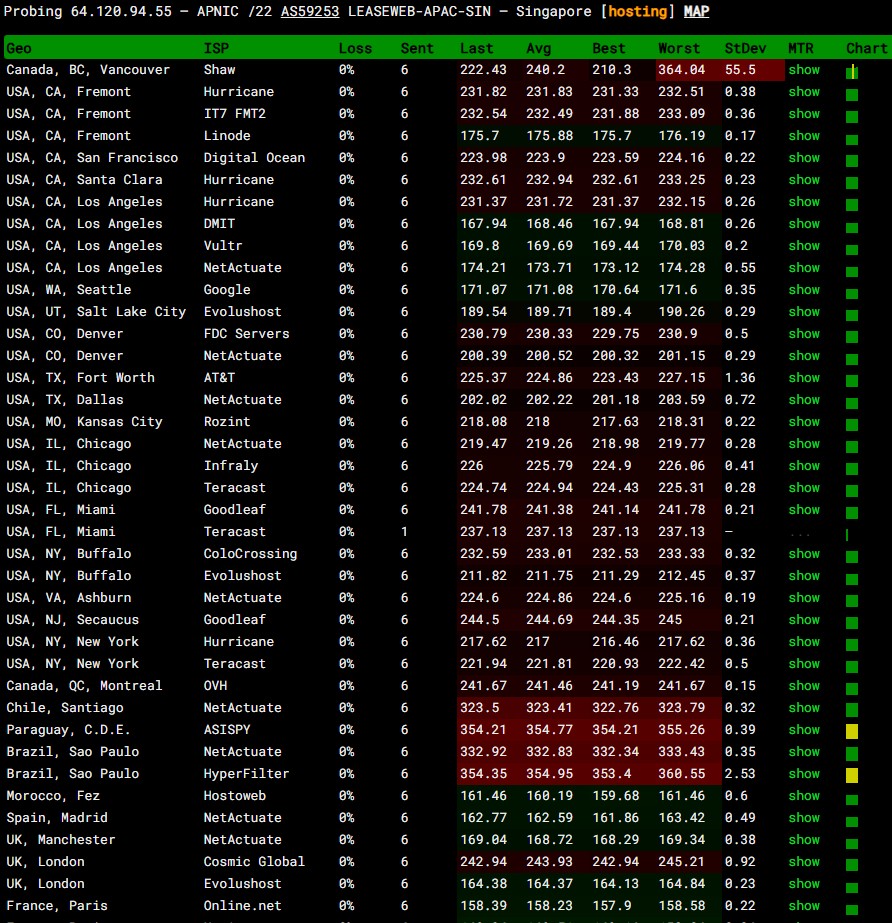
Task: Show MTR for Fort Worth AT&T row
Action: 804,377
